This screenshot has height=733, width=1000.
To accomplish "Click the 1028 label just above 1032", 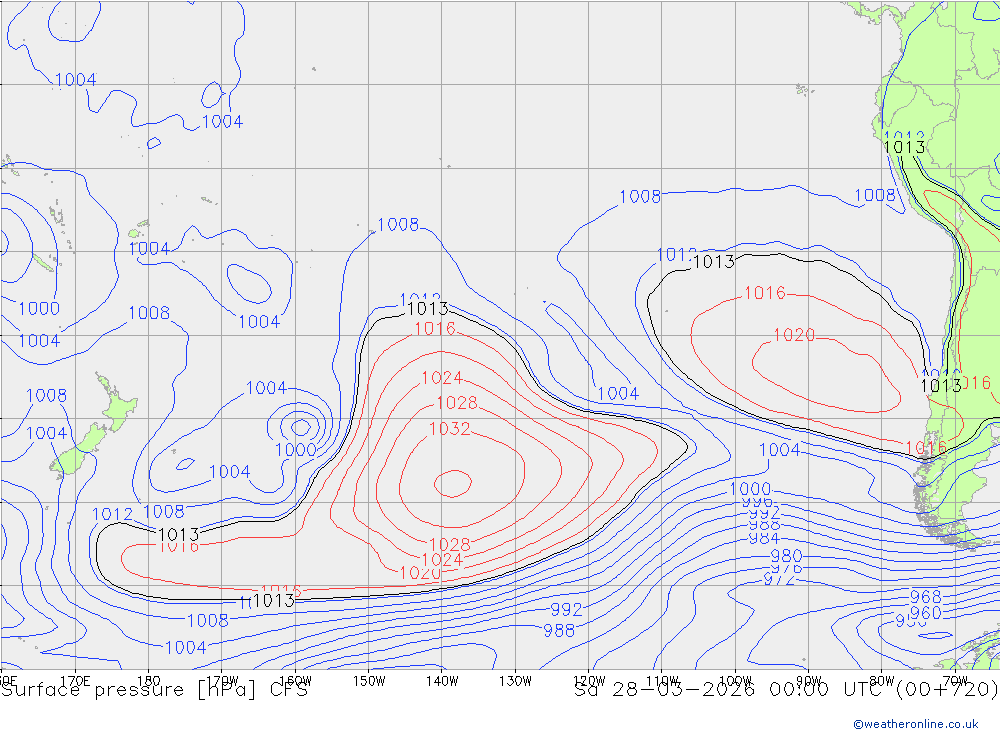I will pos(457,403).
